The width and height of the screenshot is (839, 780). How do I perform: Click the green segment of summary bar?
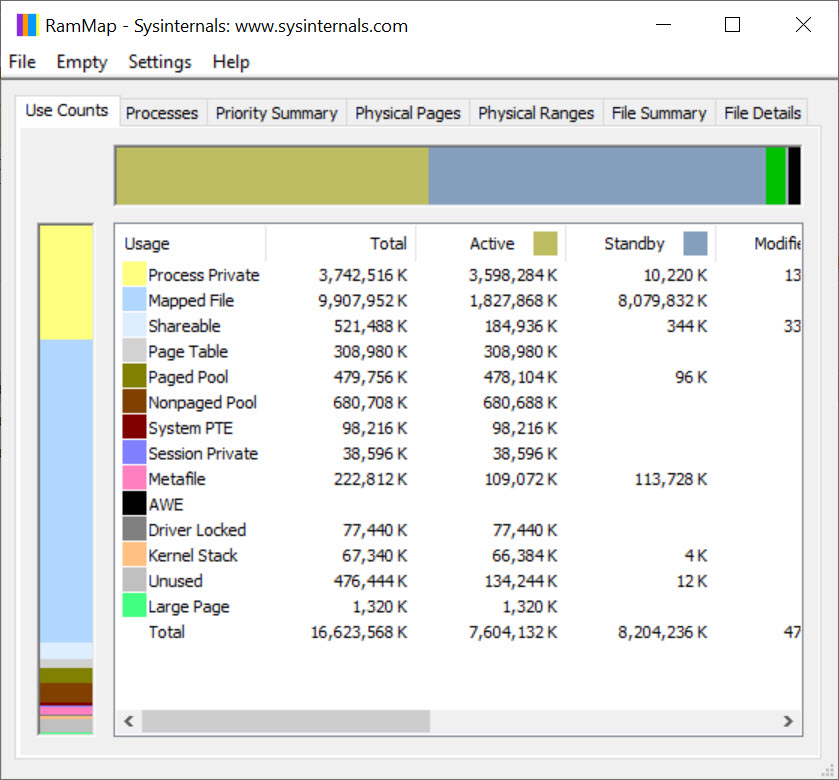coord(775,176)
